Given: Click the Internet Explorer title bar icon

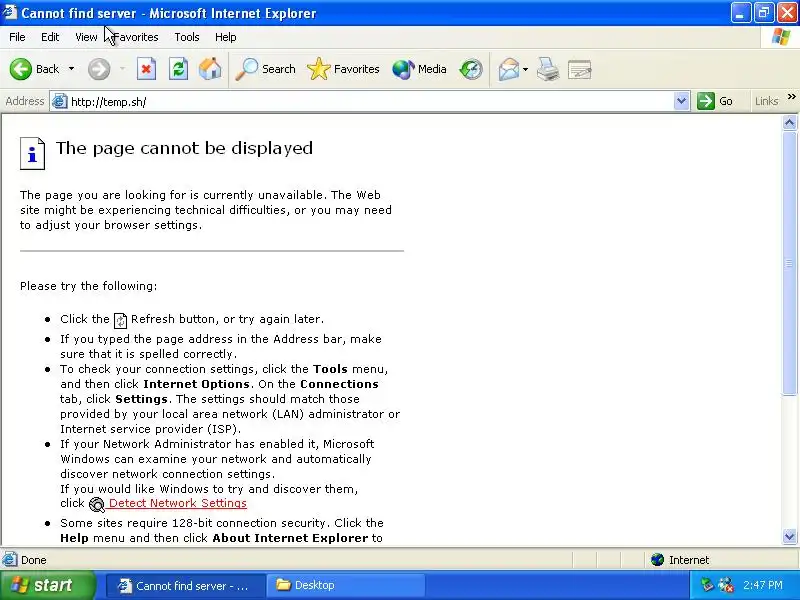Looking at the screenshot, I should pyautogui.click(x=9, y=12).
